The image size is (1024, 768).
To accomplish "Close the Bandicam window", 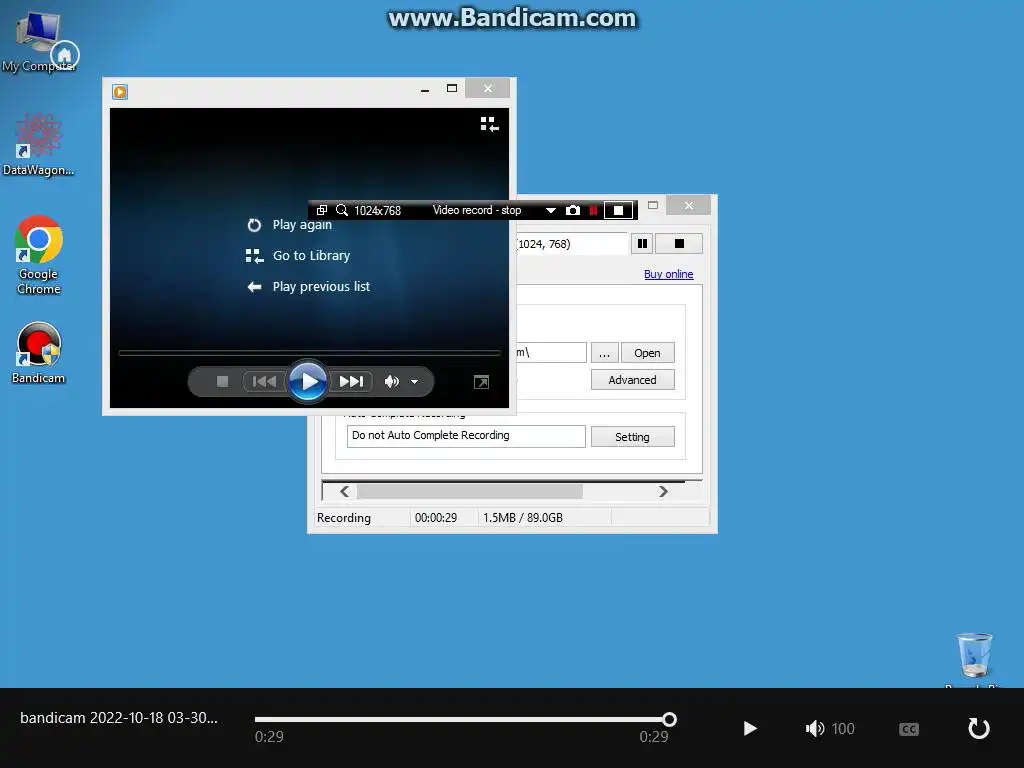I will click(x=688, y=205).
